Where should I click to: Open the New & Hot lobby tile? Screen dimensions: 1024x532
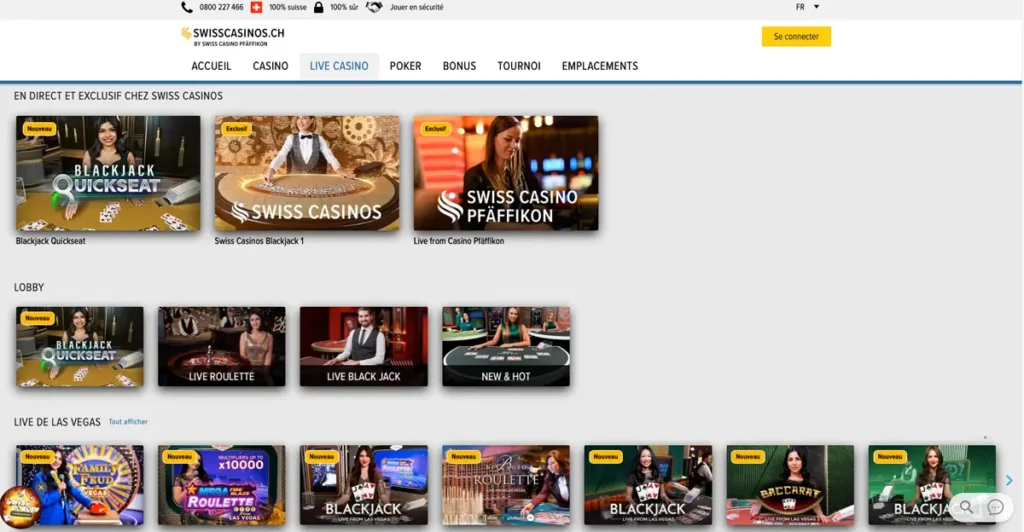point(506,347)
